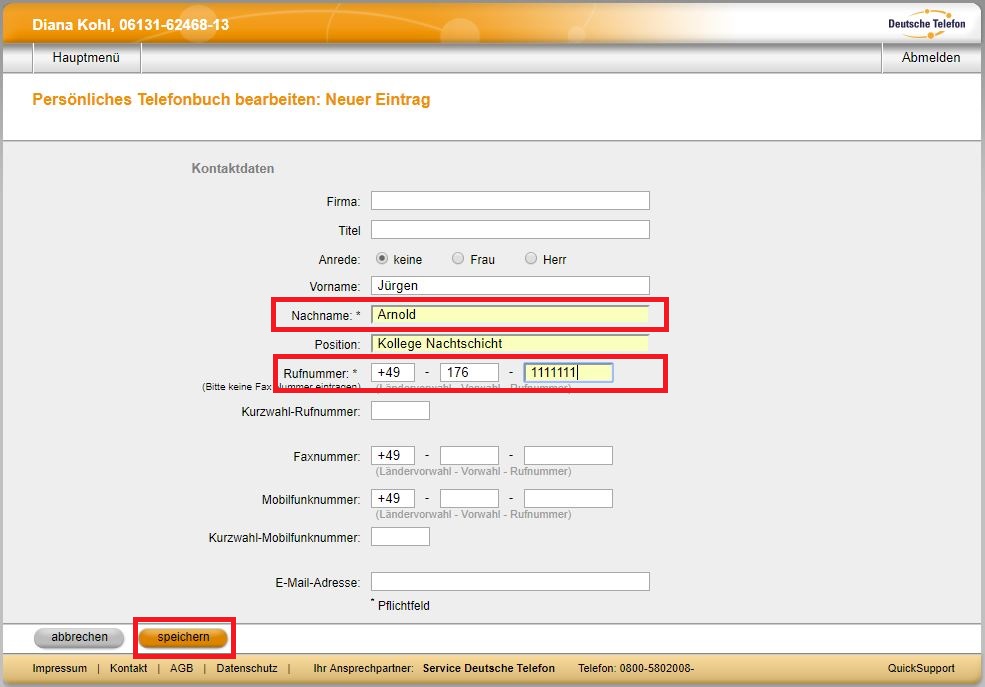Click the Mobilfunknummer Vorwahl field
985x687 pixels.
(469, 499)
